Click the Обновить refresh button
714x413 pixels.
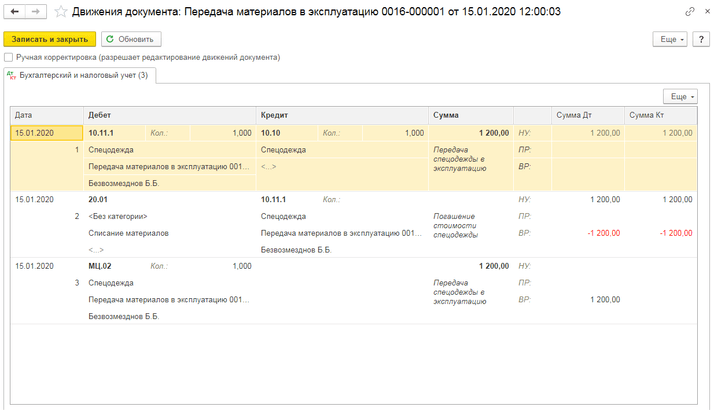130,39
